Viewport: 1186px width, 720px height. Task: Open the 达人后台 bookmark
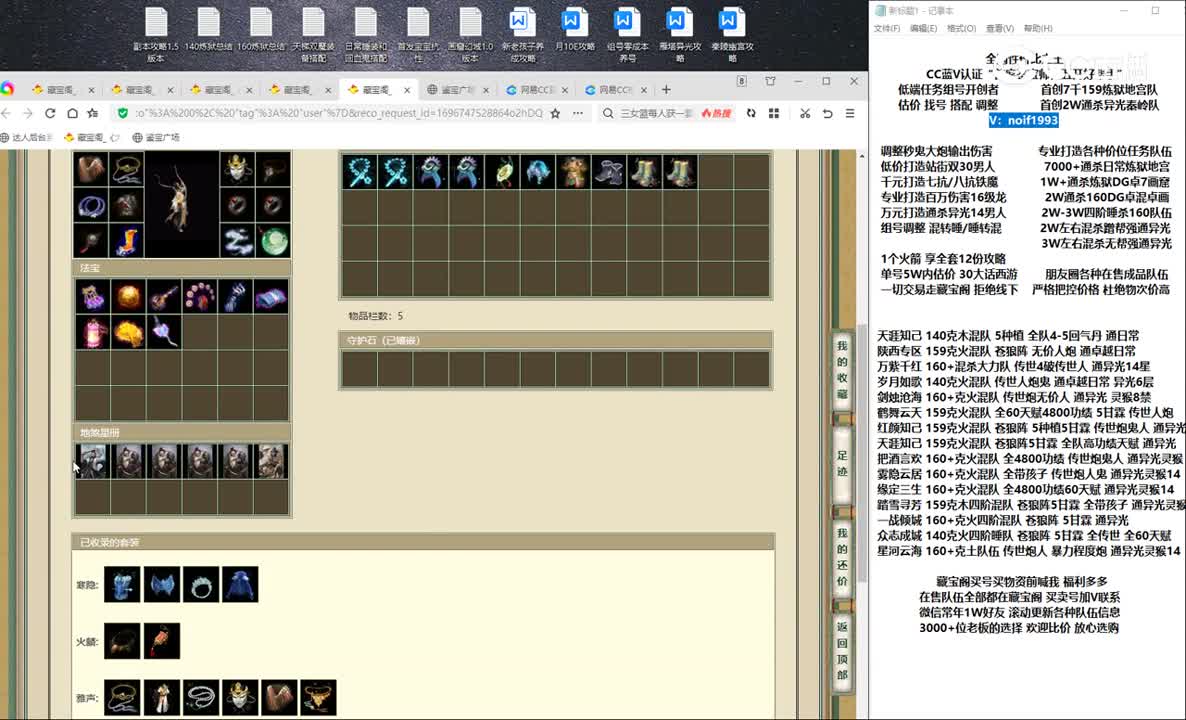(x=27, y=138)
